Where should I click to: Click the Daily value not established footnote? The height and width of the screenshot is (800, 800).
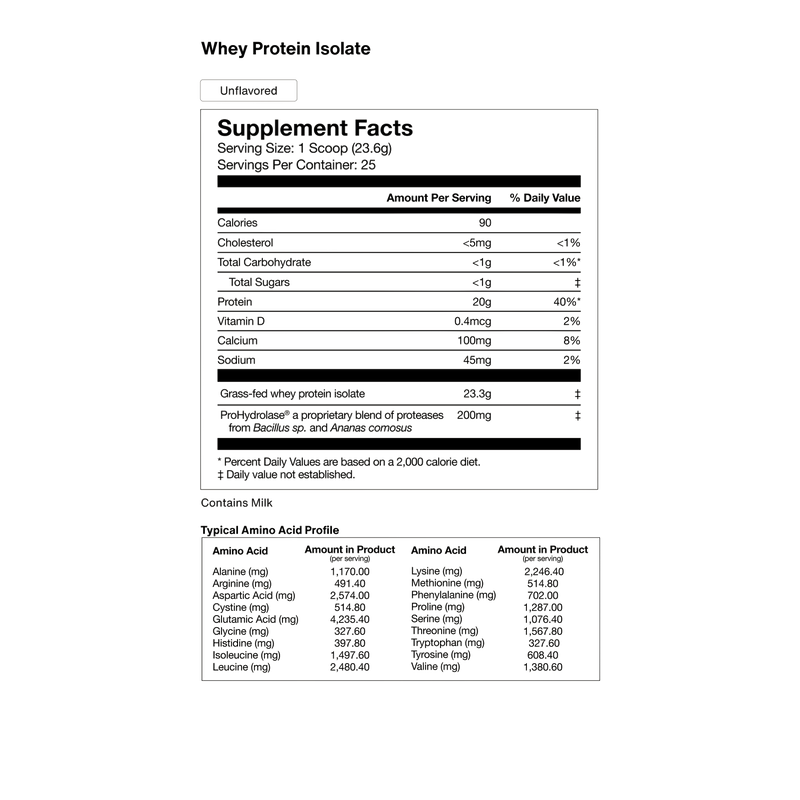(x=286, y=475)
